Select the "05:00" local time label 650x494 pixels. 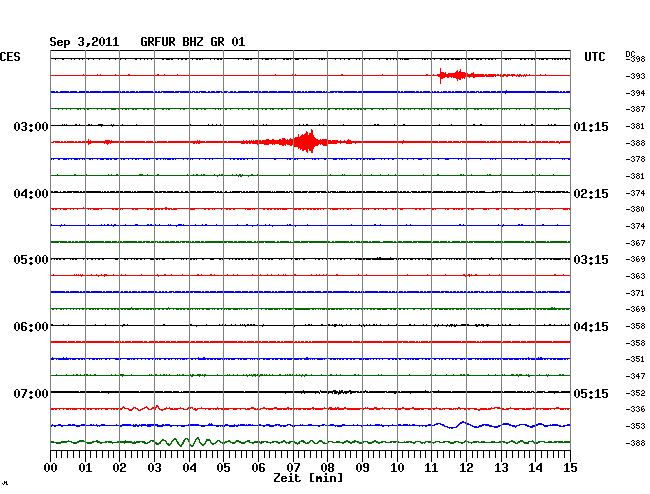pyautogui.click(x=31, y=260)
